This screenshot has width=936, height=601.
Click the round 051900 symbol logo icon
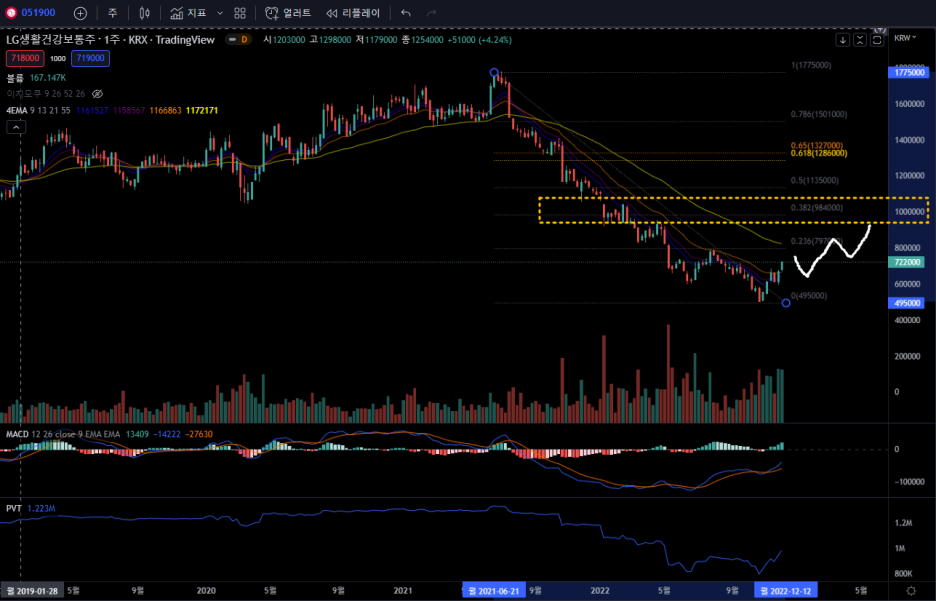pos(11,13)
